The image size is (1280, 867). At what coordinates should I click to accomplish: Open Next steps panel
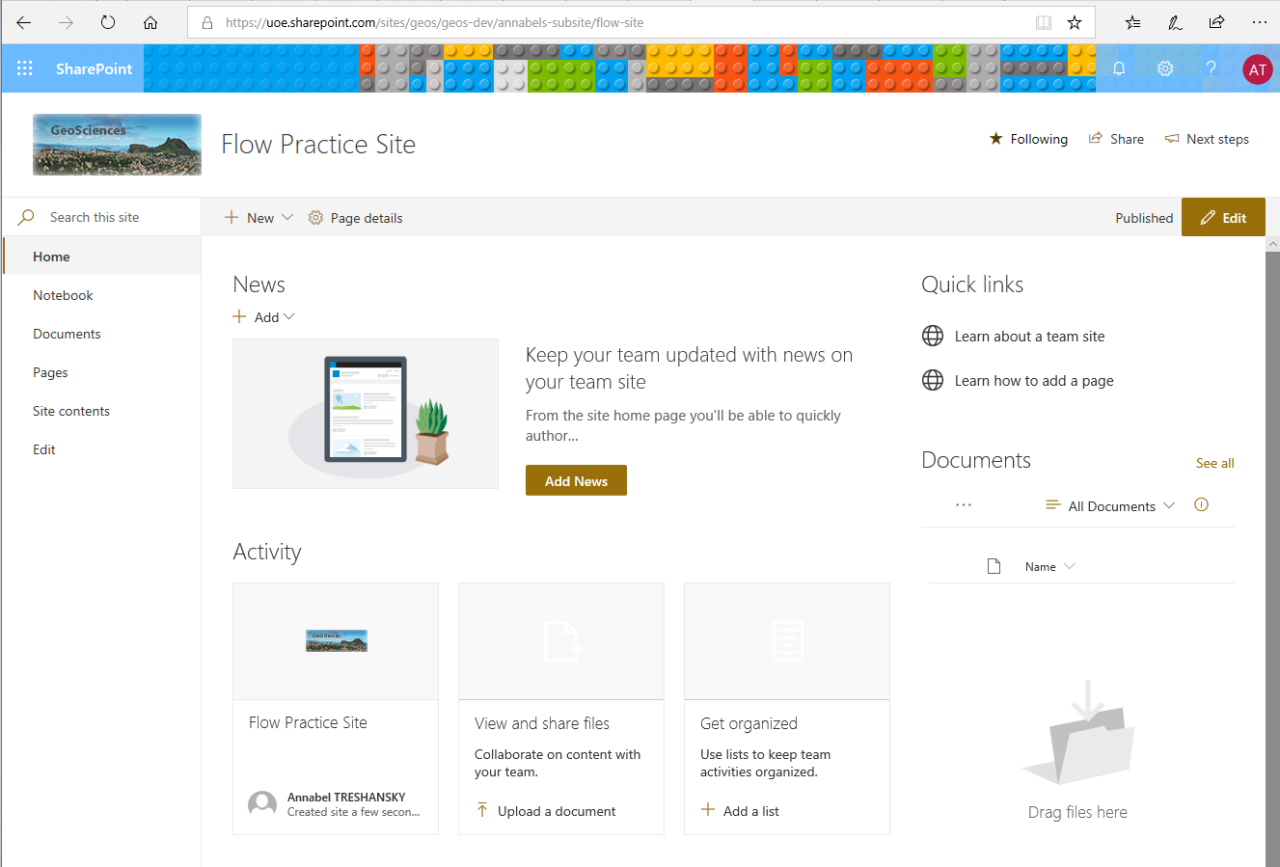coord(1206,139)
